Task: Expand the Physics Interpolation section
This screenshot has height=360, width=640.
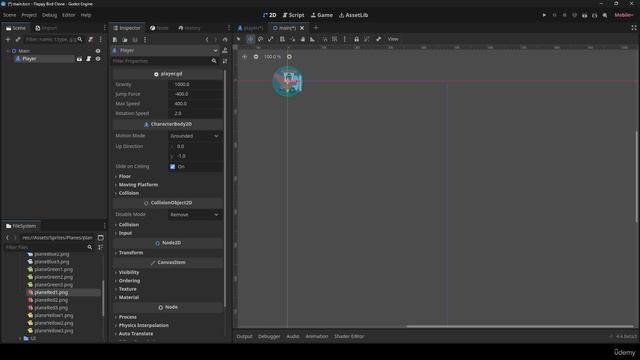Action: pyautogui.click(x=143, y=325)
